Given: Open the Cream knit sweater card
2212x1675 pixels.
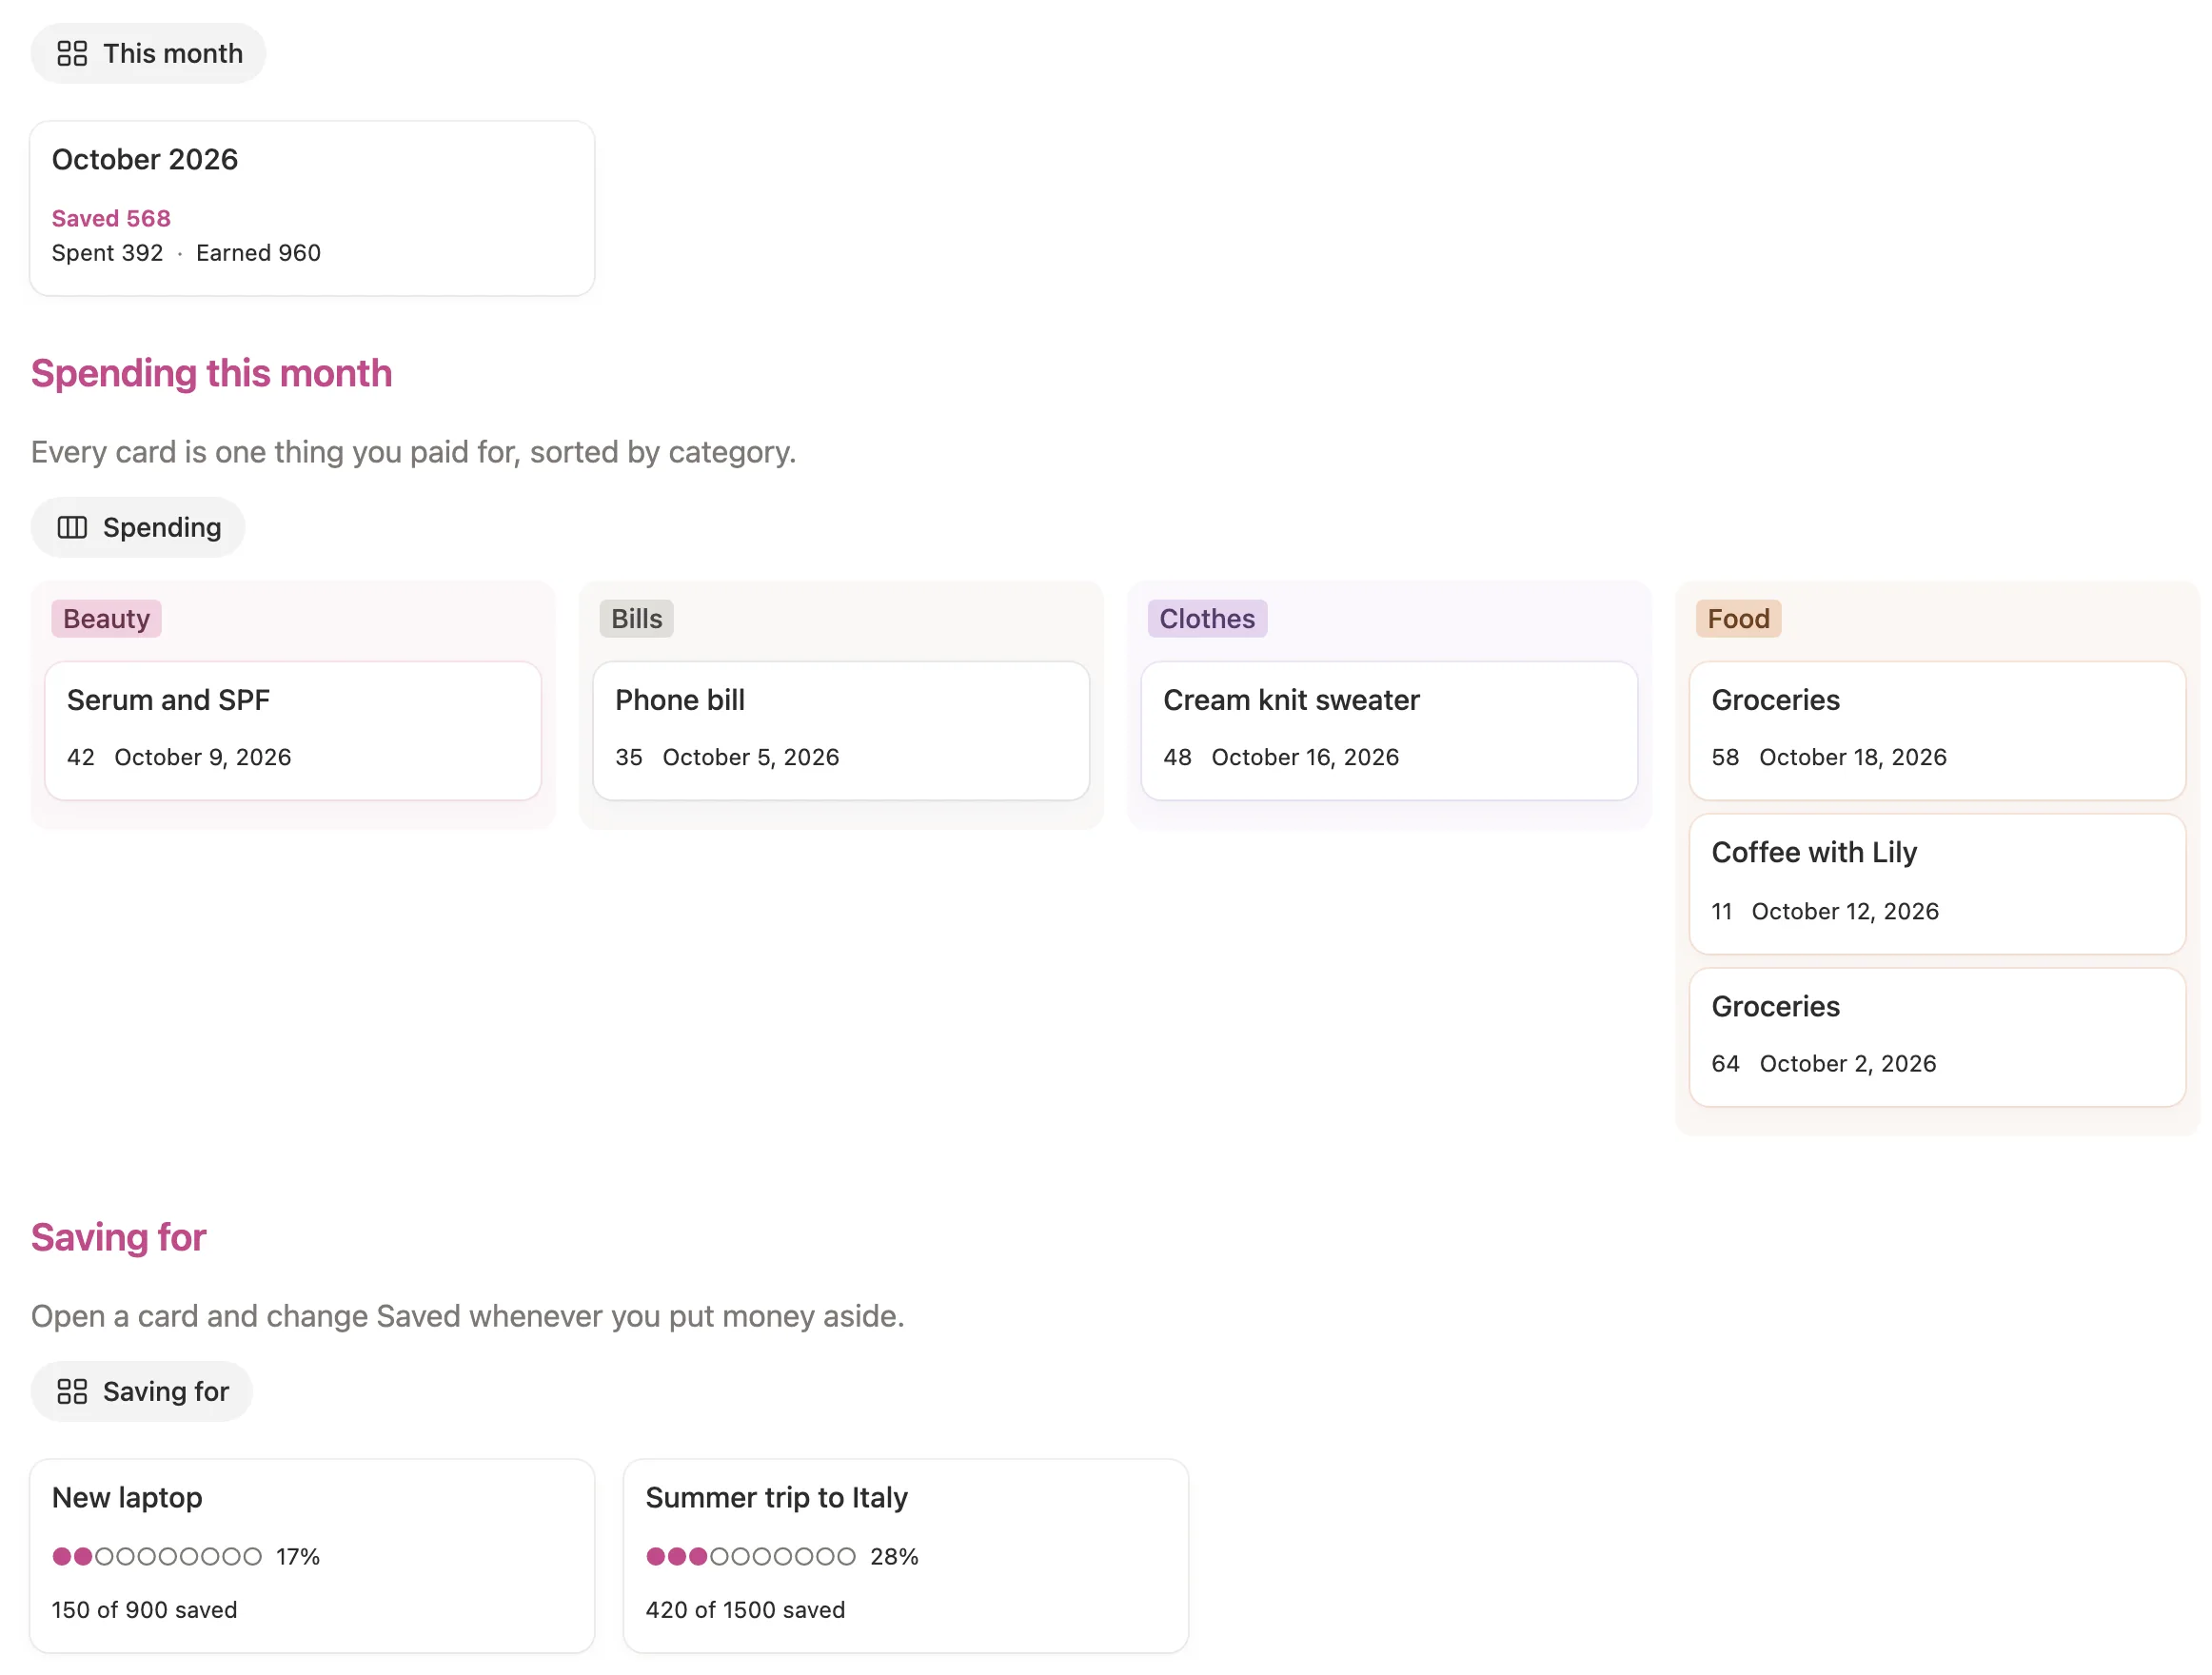Looking at the screenshot, I should click(x=1389, y=730).
